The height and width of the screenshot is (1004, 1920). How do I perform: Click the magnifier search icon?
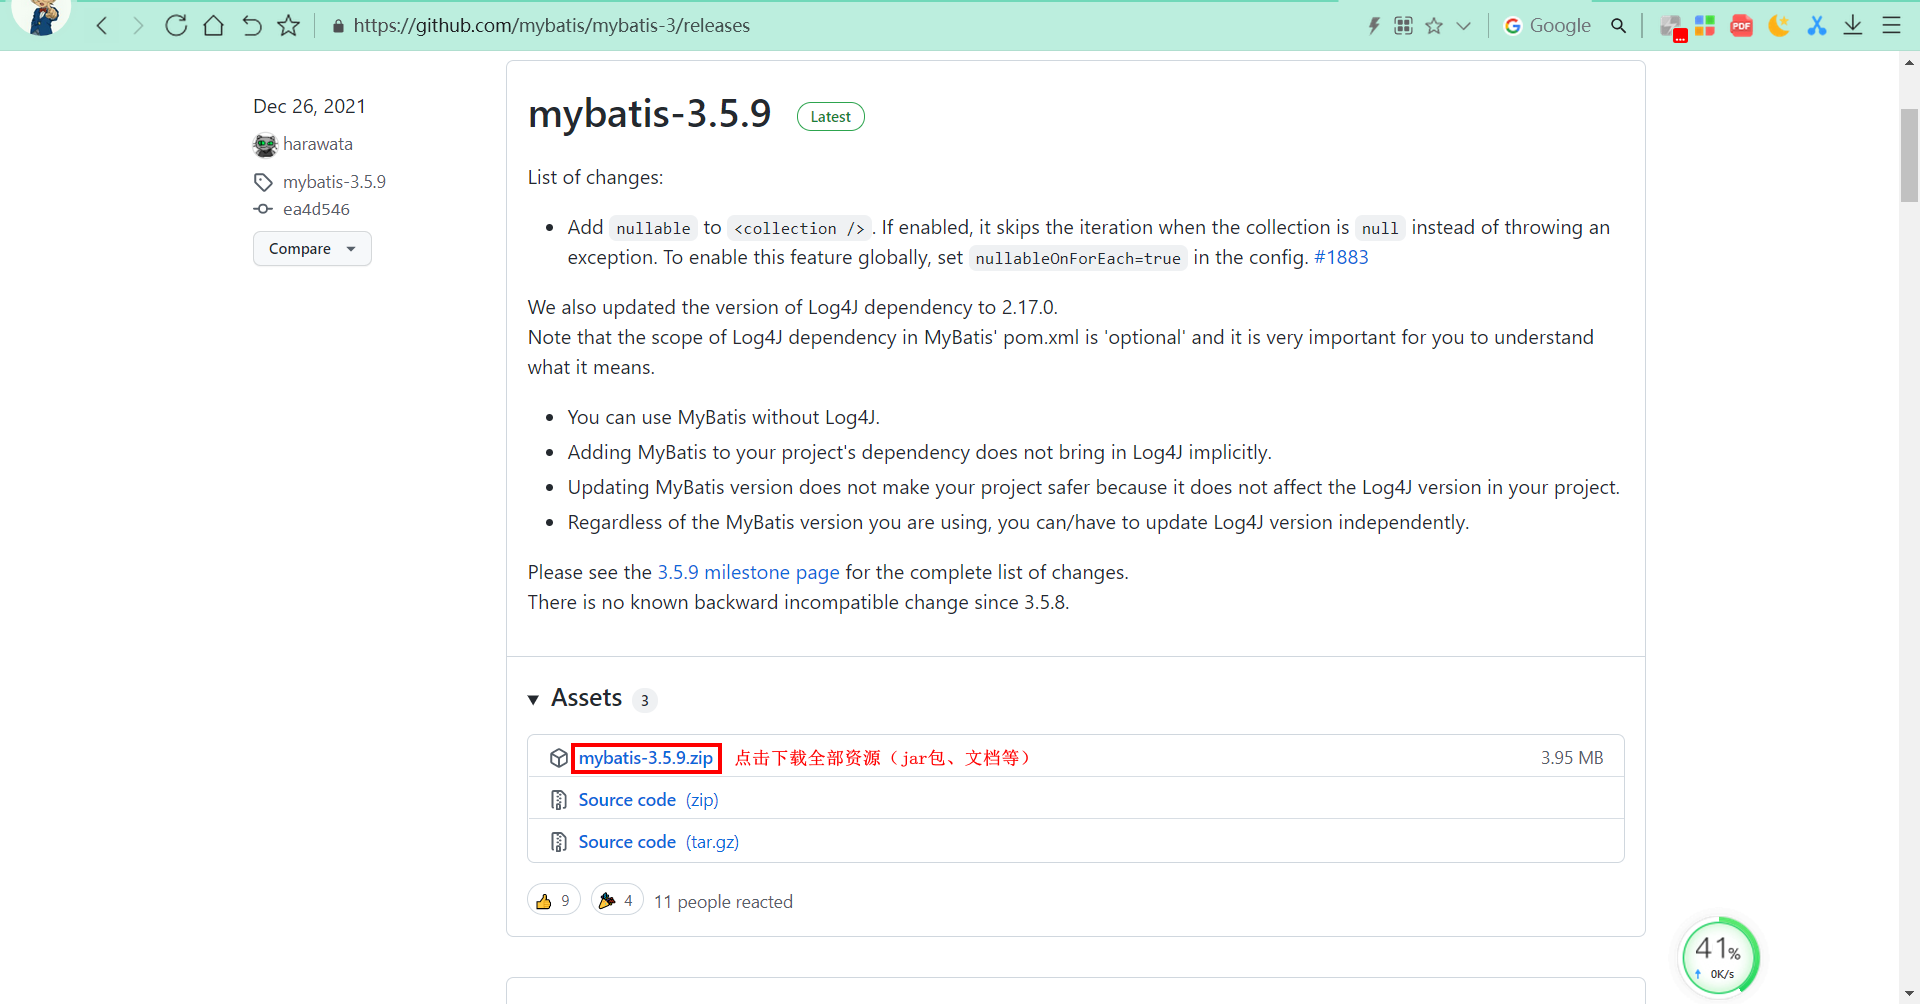[x=1619, y=26]
